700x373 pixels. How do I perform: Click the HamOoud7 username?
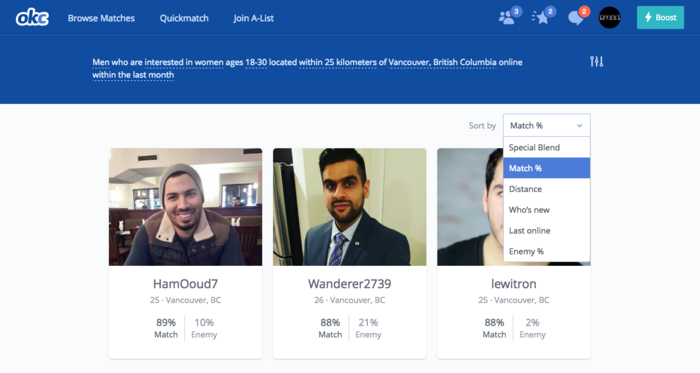click(185, 284)
